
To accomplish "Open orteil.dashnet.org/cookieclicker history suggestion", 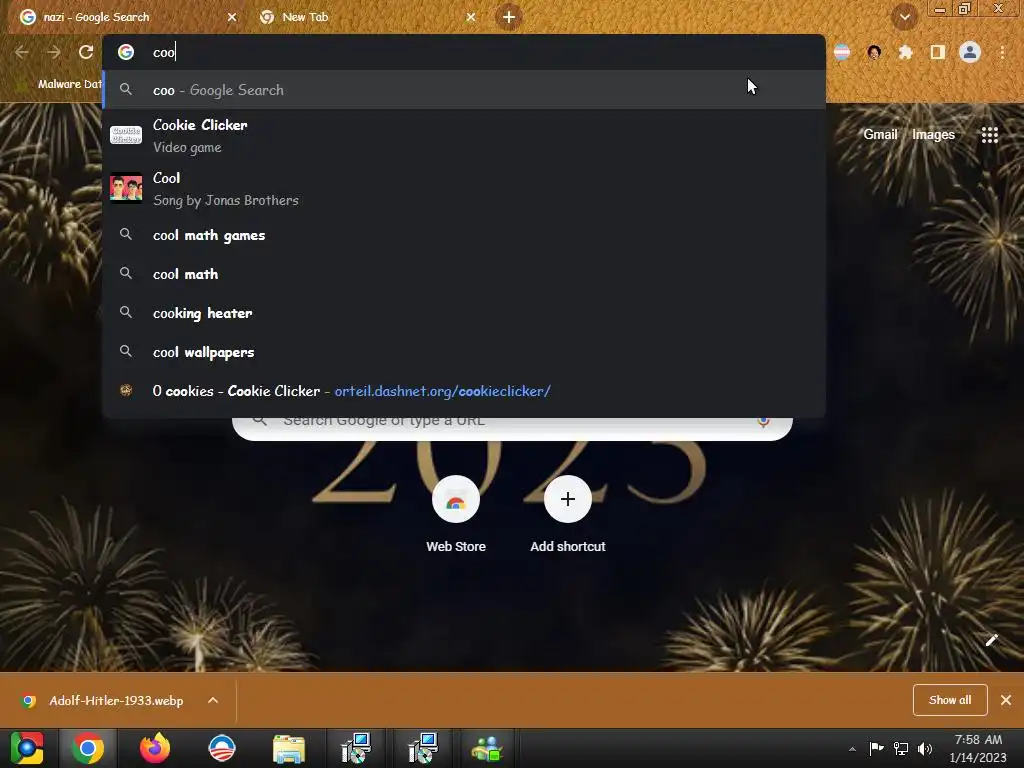I will (464, 391).
